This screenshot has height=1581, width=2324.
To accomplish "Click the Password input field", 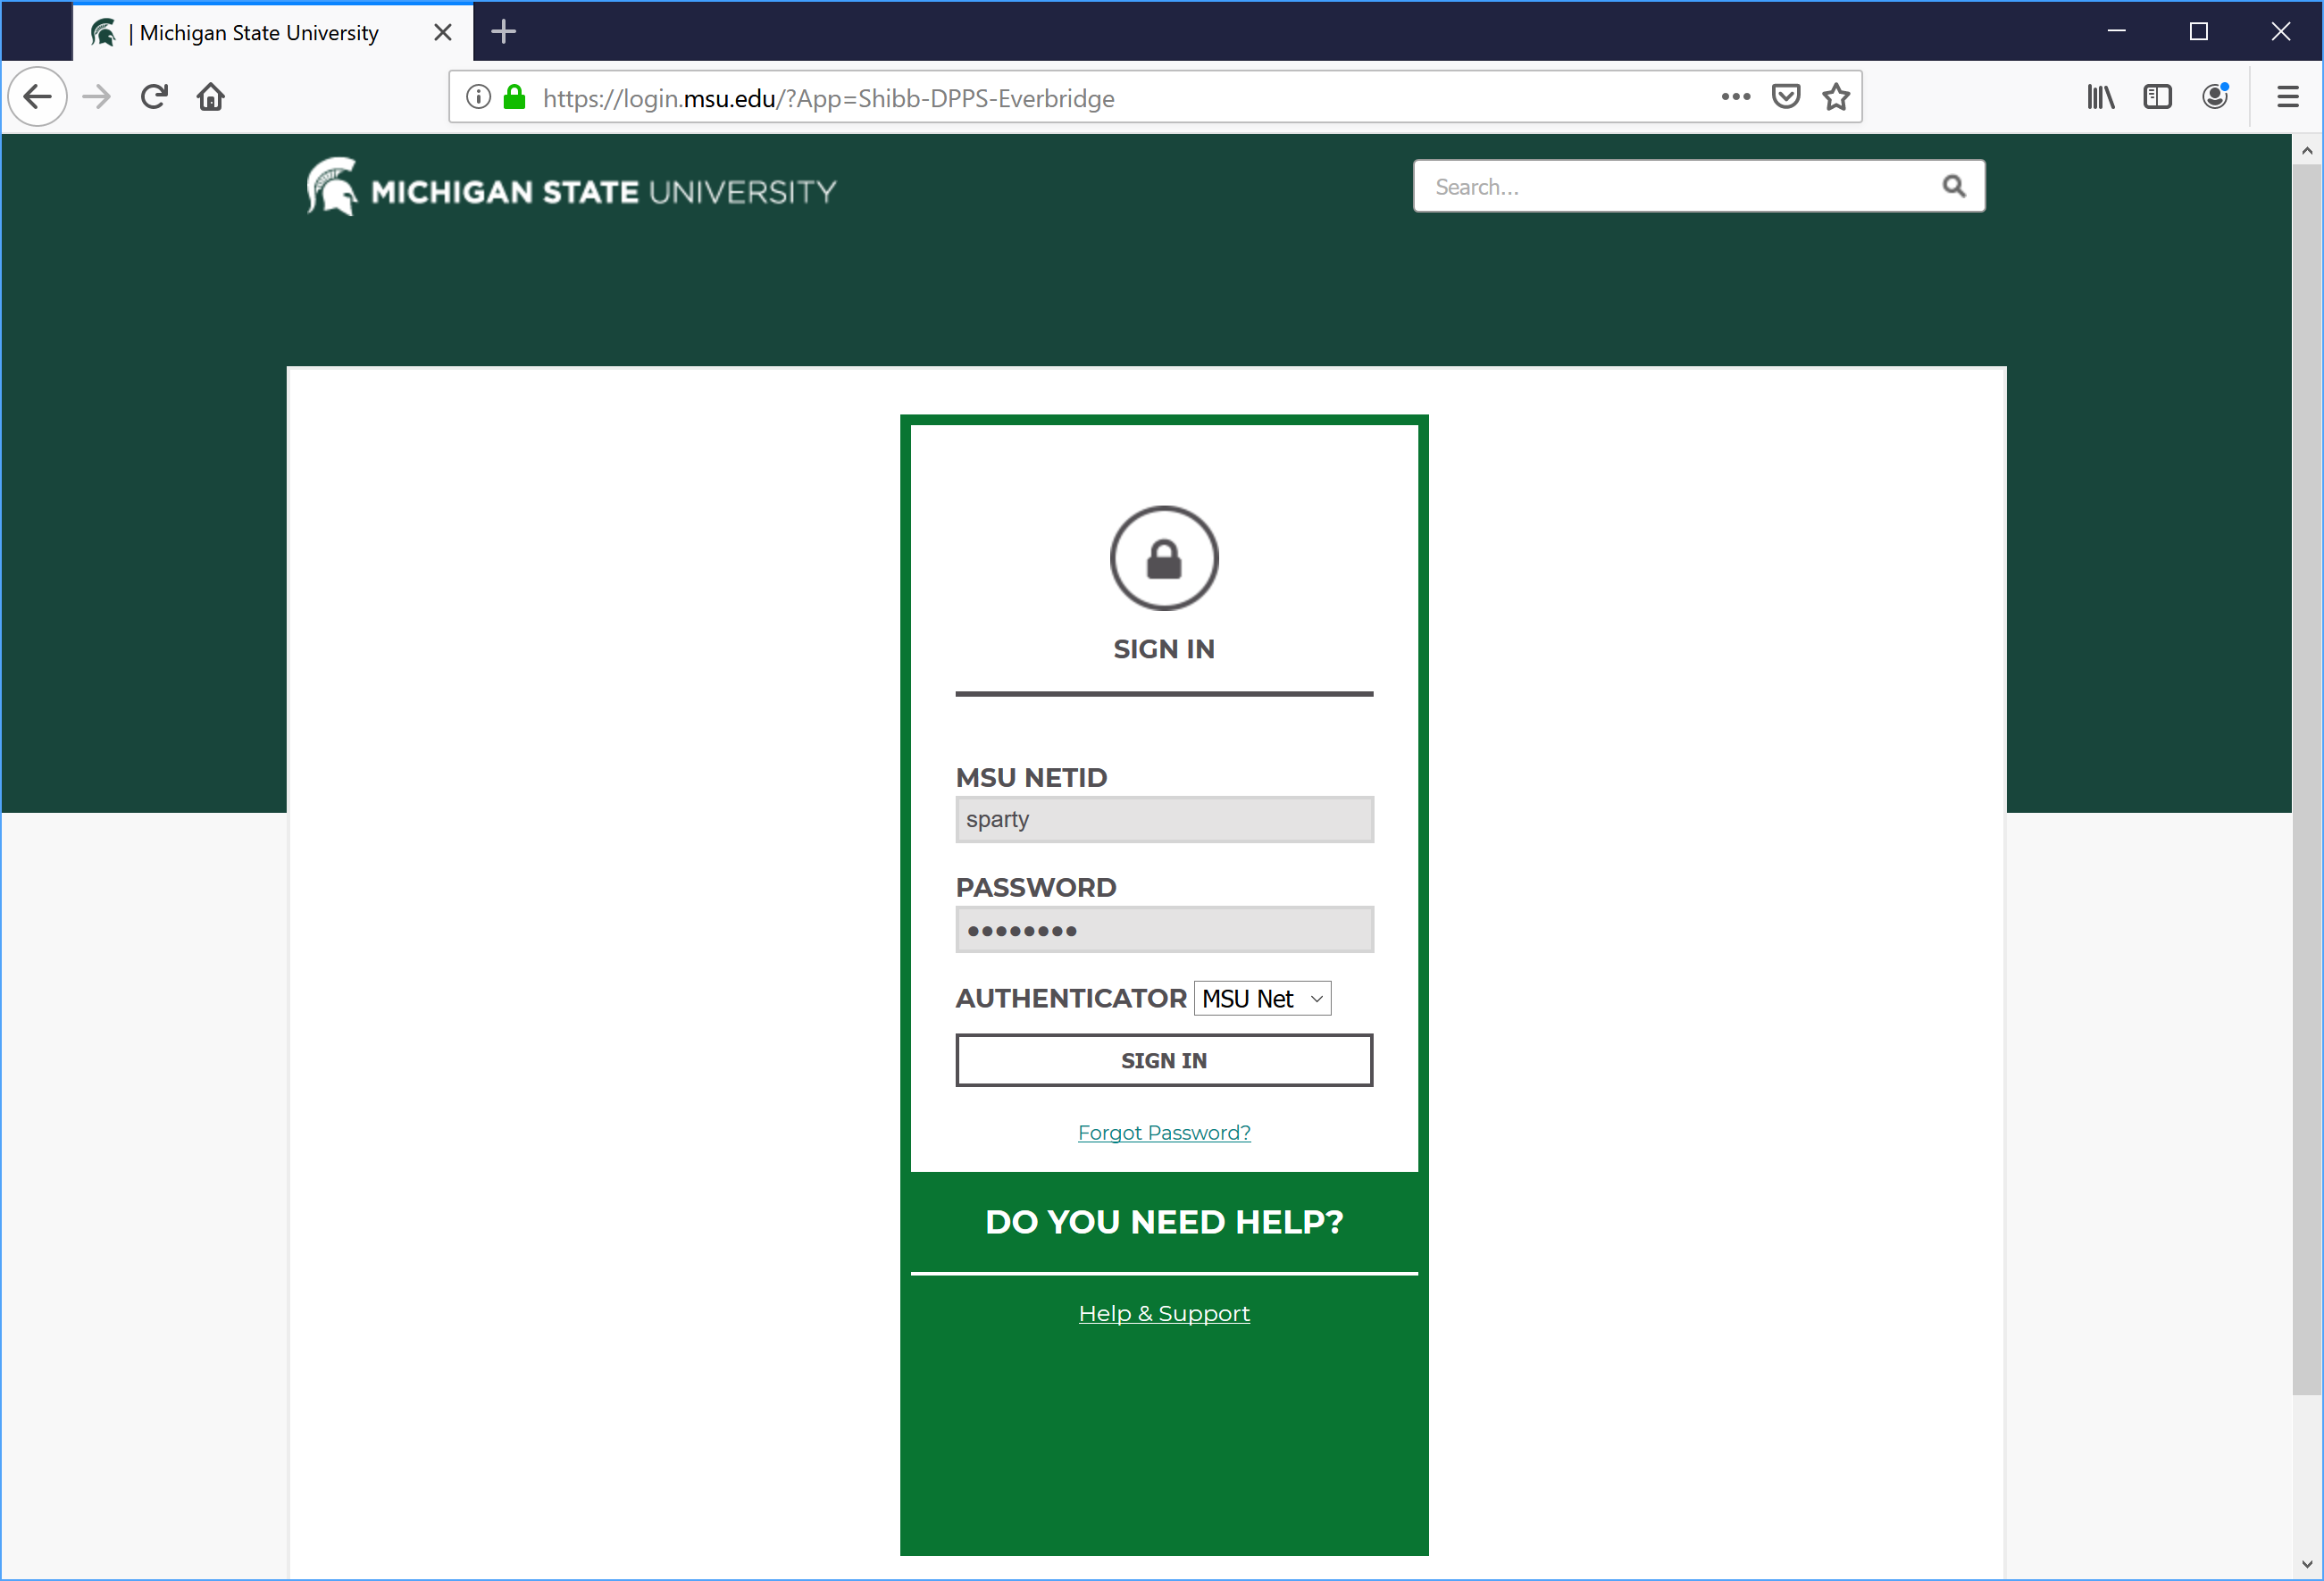I will pos(1164,930).
